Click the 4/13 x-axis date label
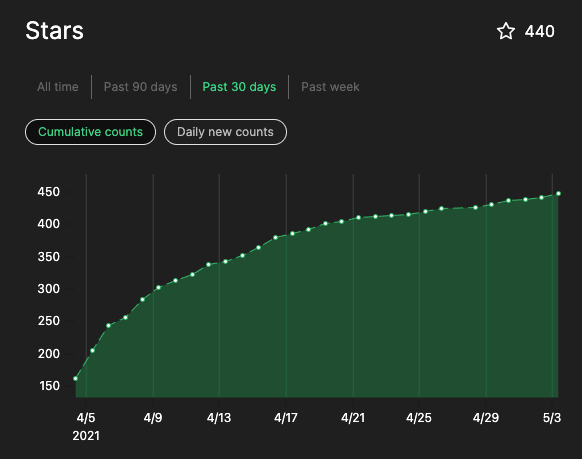Screen dimensions: 582x459 (x=219, y=418)
